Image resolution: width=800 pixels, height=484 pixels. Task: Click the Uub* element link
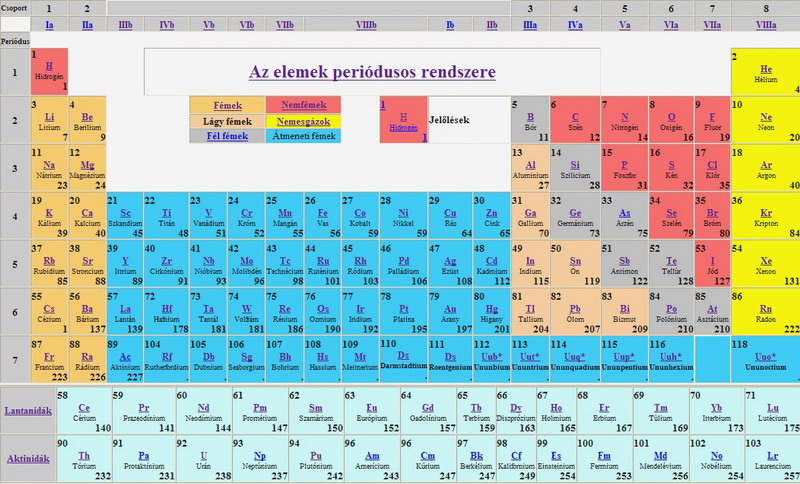click(491, 356)
